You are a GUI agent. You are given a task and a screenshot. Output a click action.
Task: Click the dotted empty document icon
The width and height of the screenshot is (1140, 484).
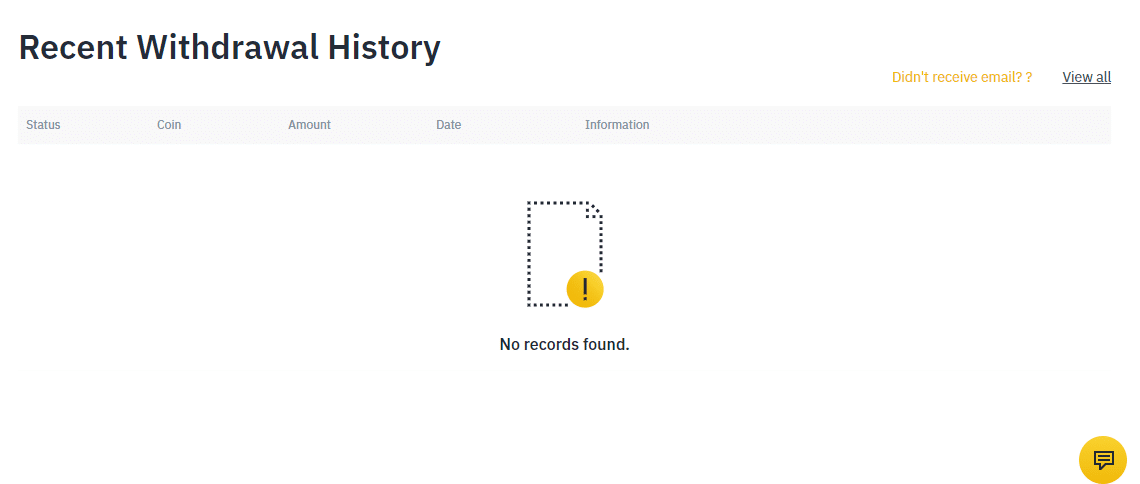[x=565, y=254]
